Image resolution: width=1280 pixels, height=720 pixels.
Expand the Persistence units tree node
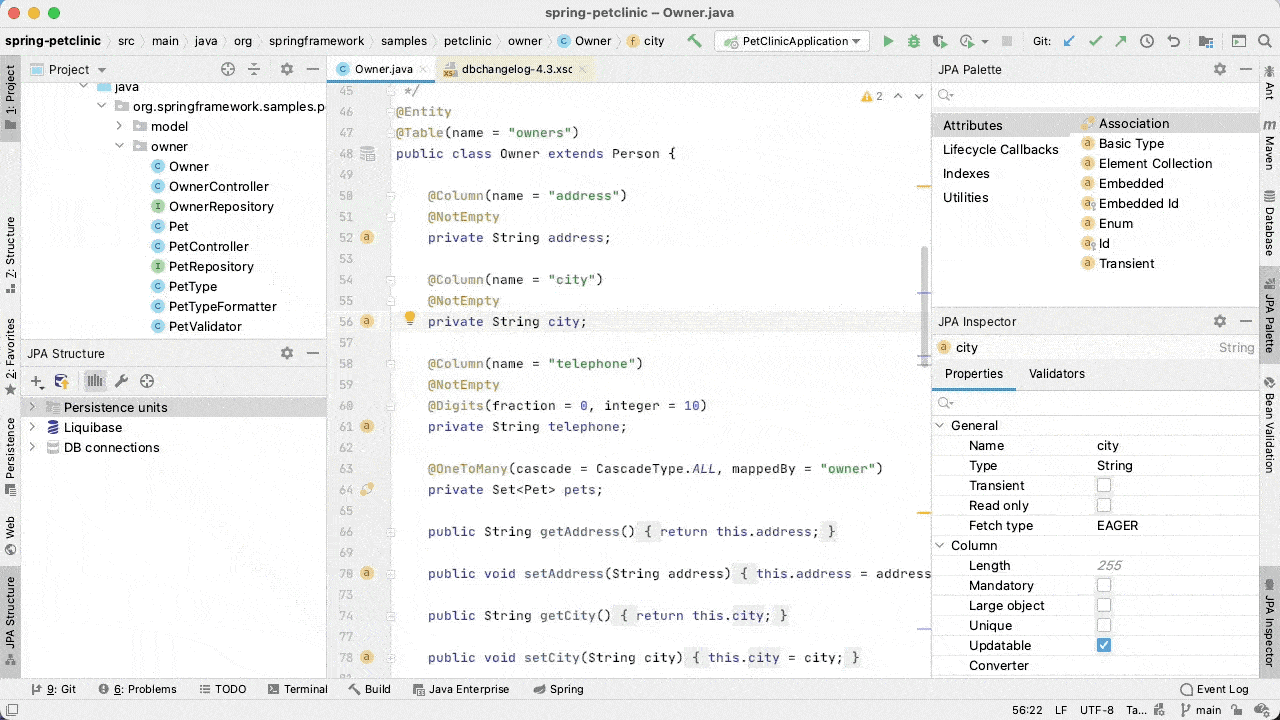[x=33, y=407]
